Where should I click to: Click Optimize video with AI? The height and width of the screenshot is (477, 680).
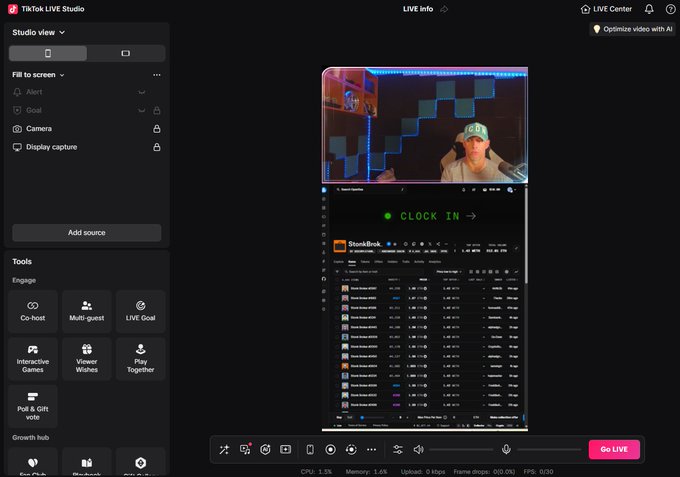632,29
